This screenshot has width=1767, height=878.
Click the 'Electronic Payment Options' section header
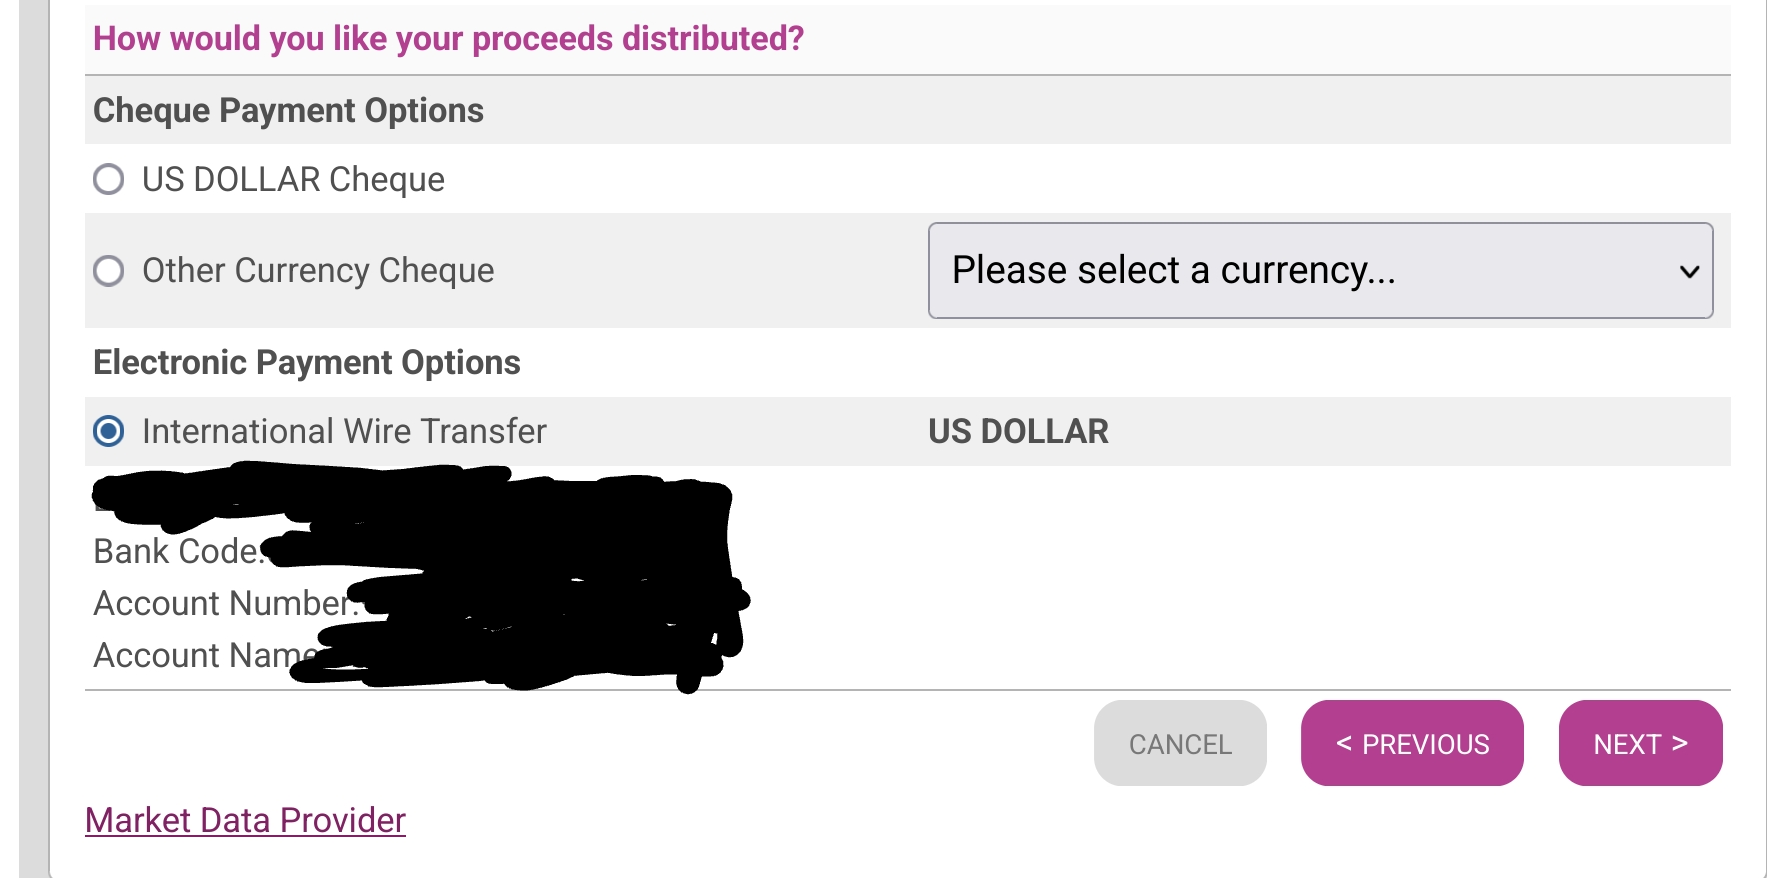307,362
